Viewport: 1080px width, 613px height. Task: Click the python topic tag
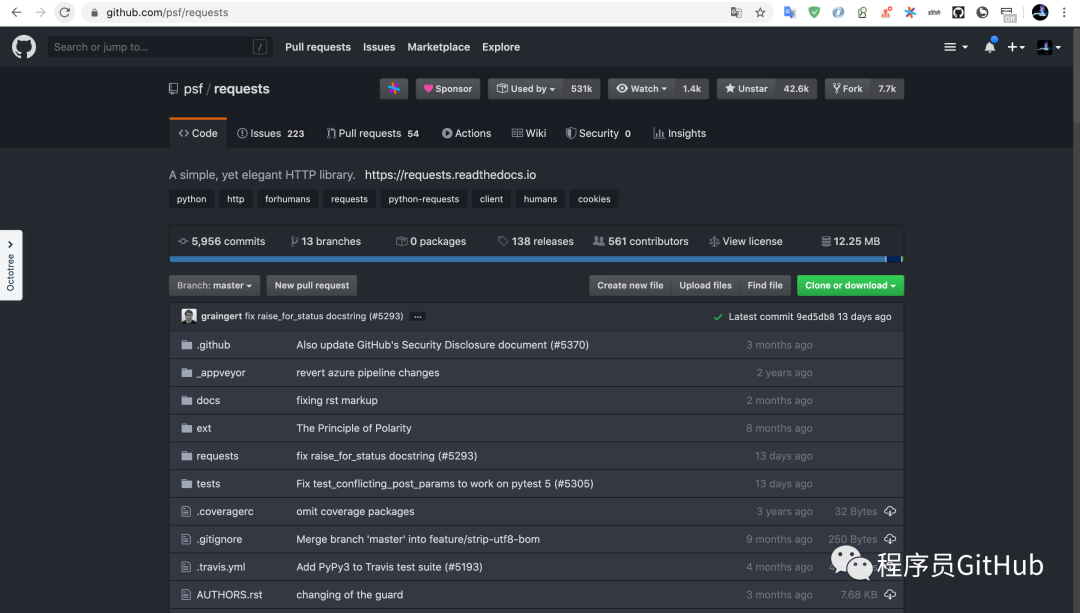(x=191, y=199)
